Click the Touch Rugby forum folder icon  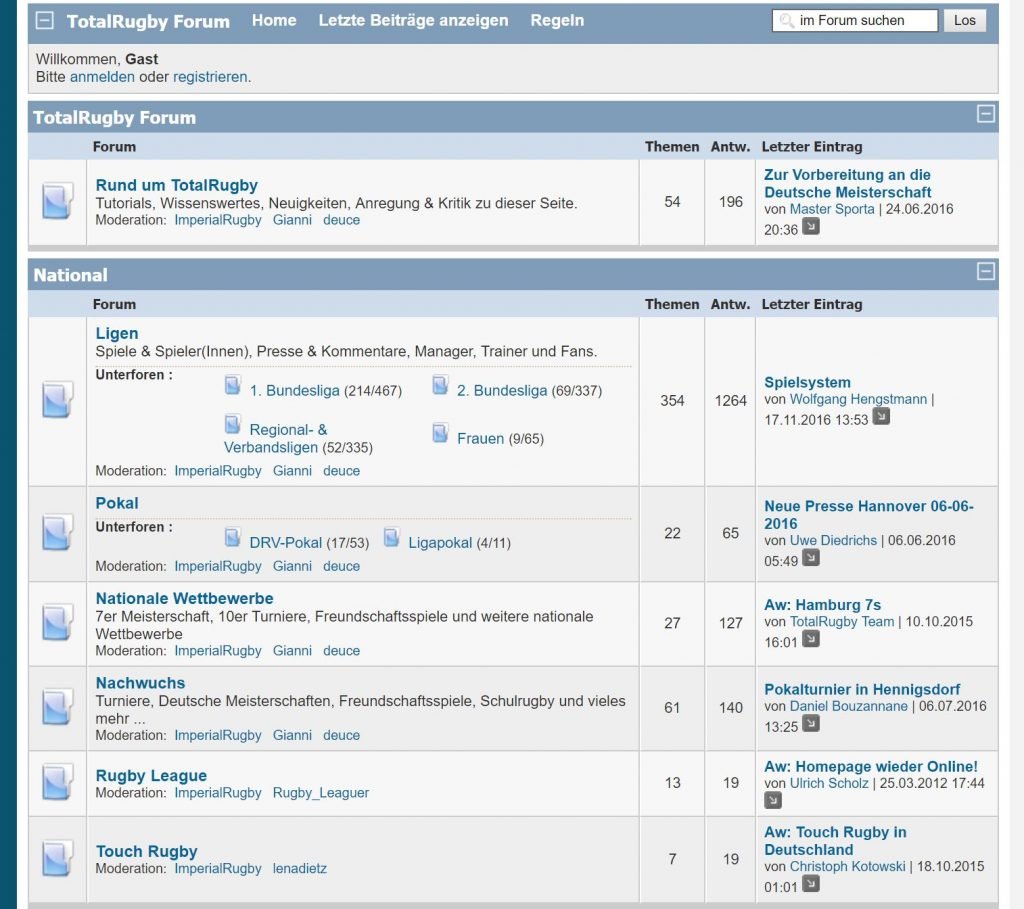click(x=57, y=859)
